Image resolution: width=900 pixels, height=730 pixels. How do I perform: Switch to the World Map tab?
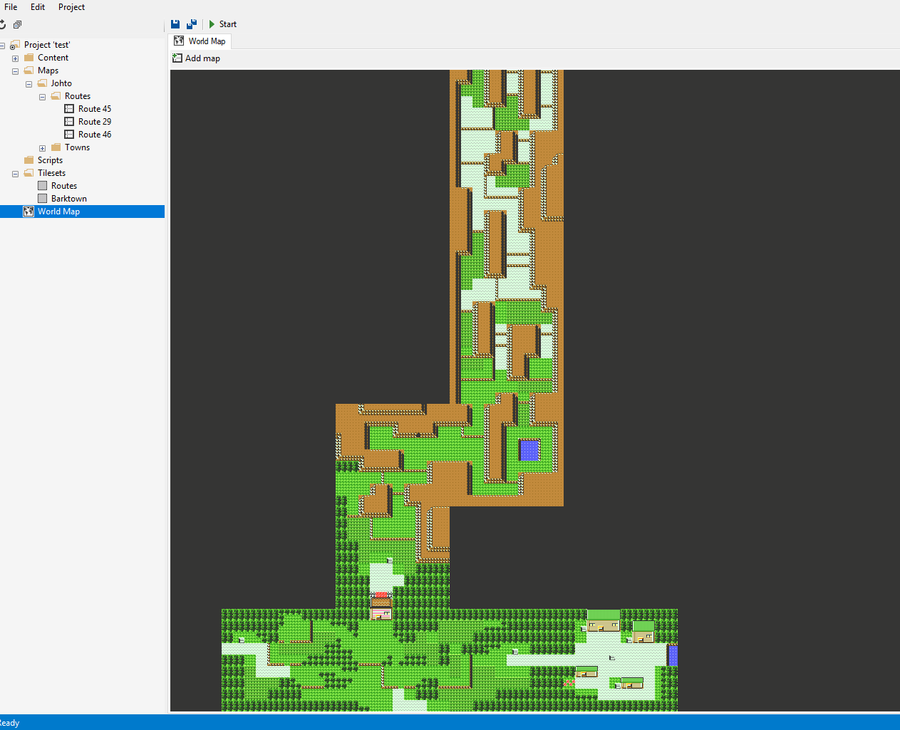click(200, 41)
